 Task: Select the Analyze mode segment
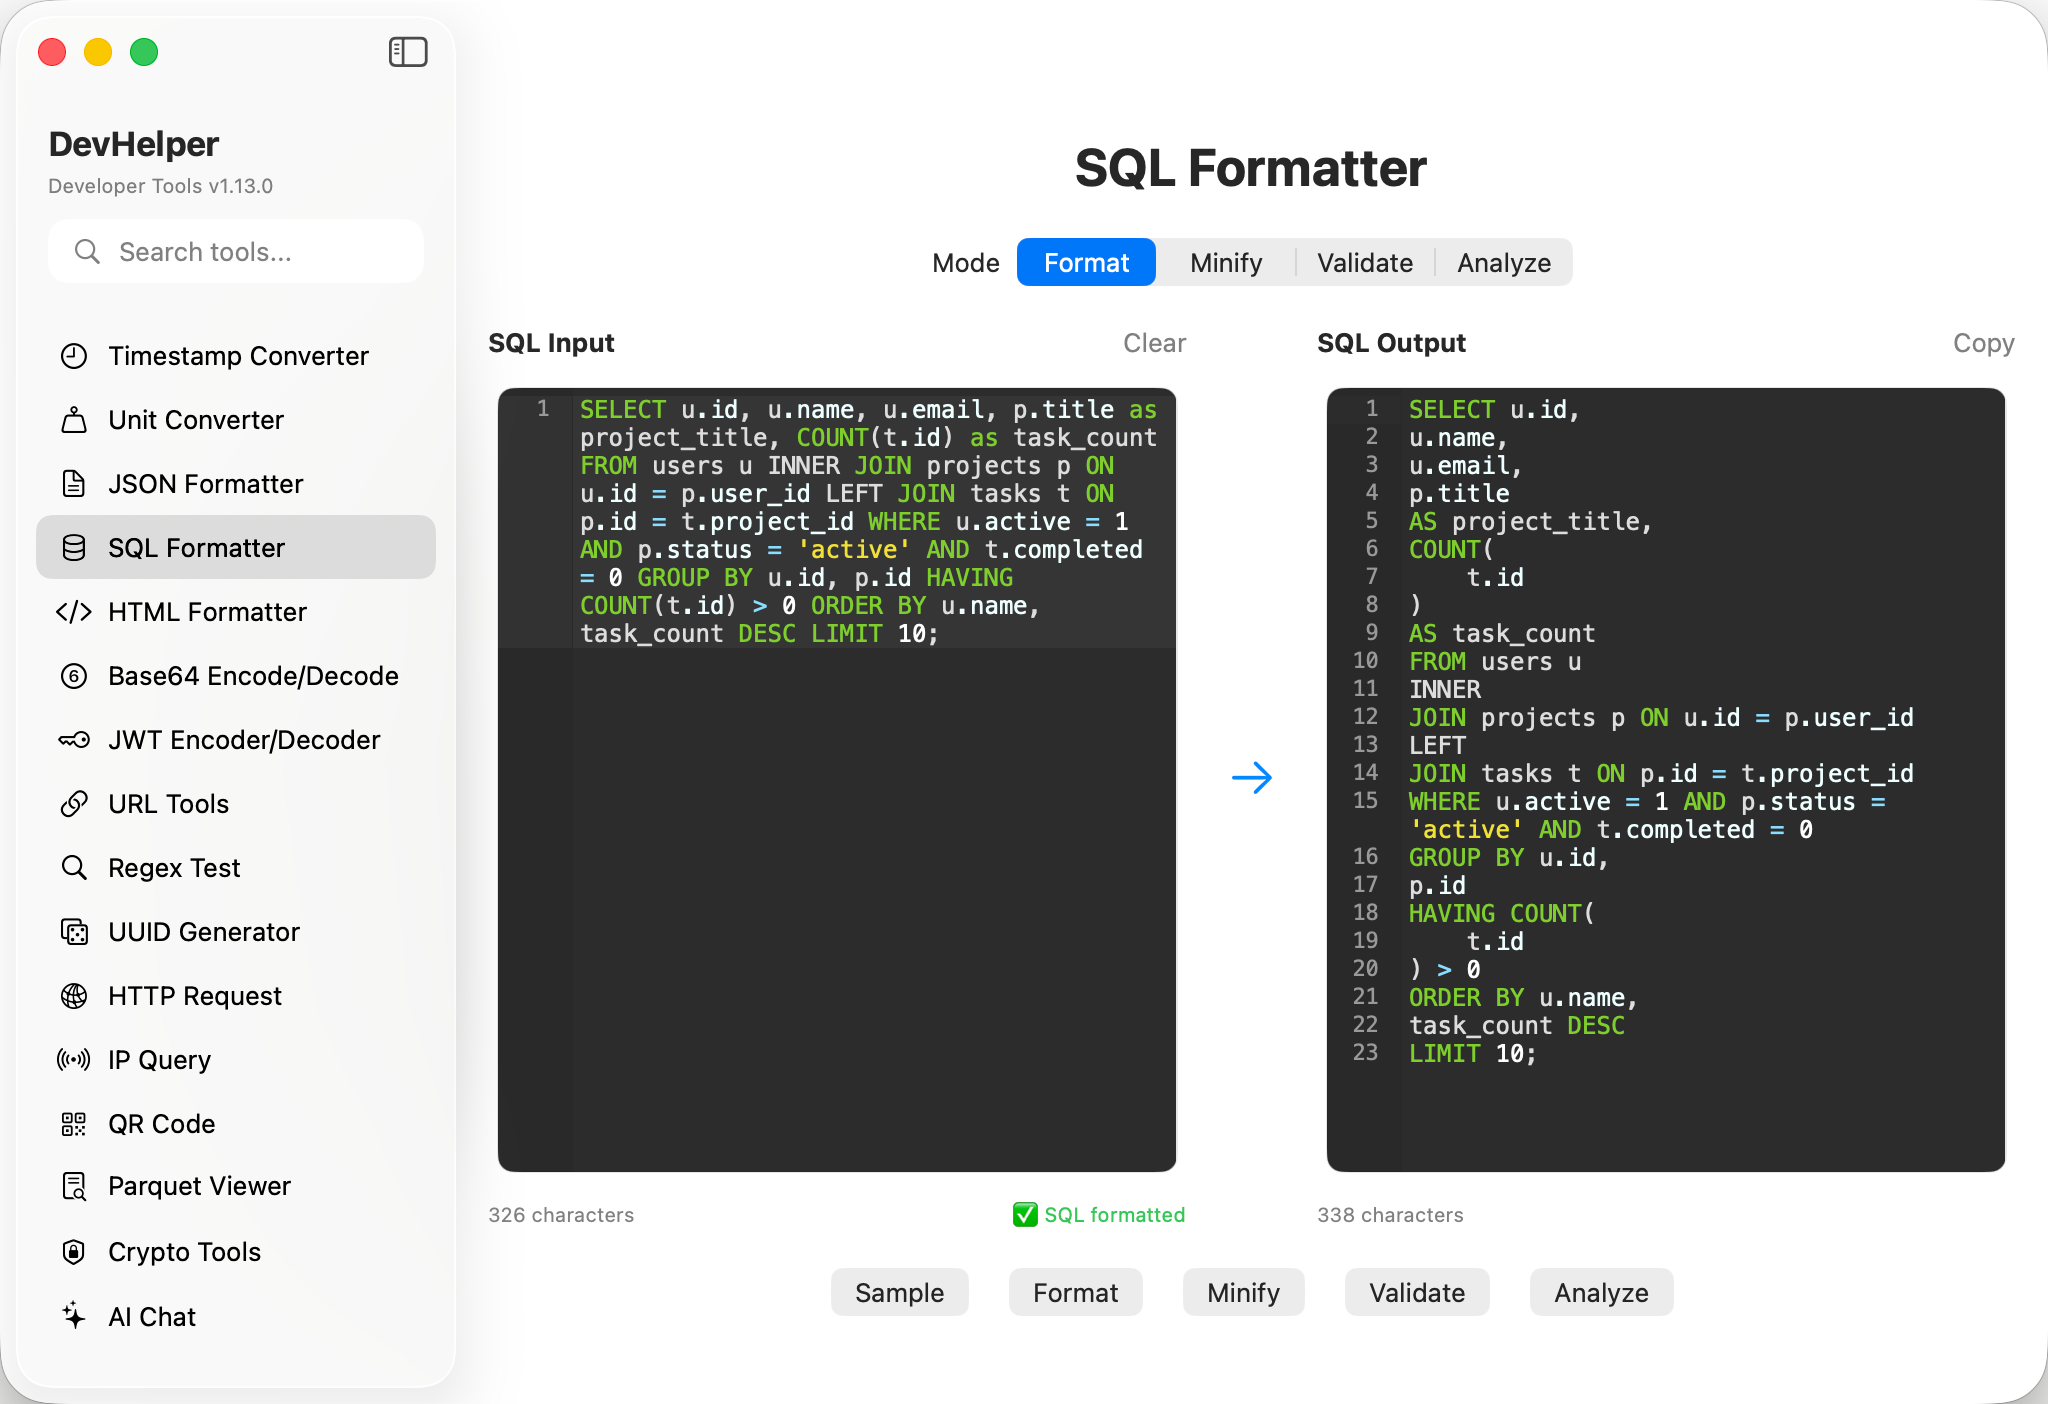pos(1504,263)
